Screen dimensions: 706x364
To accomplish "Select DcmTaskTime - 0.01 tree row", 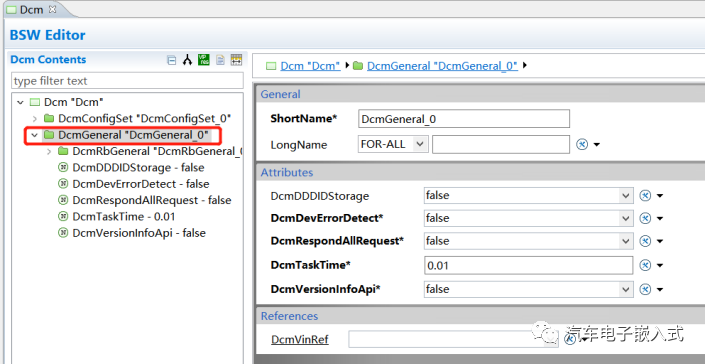I will coord(124,216).
